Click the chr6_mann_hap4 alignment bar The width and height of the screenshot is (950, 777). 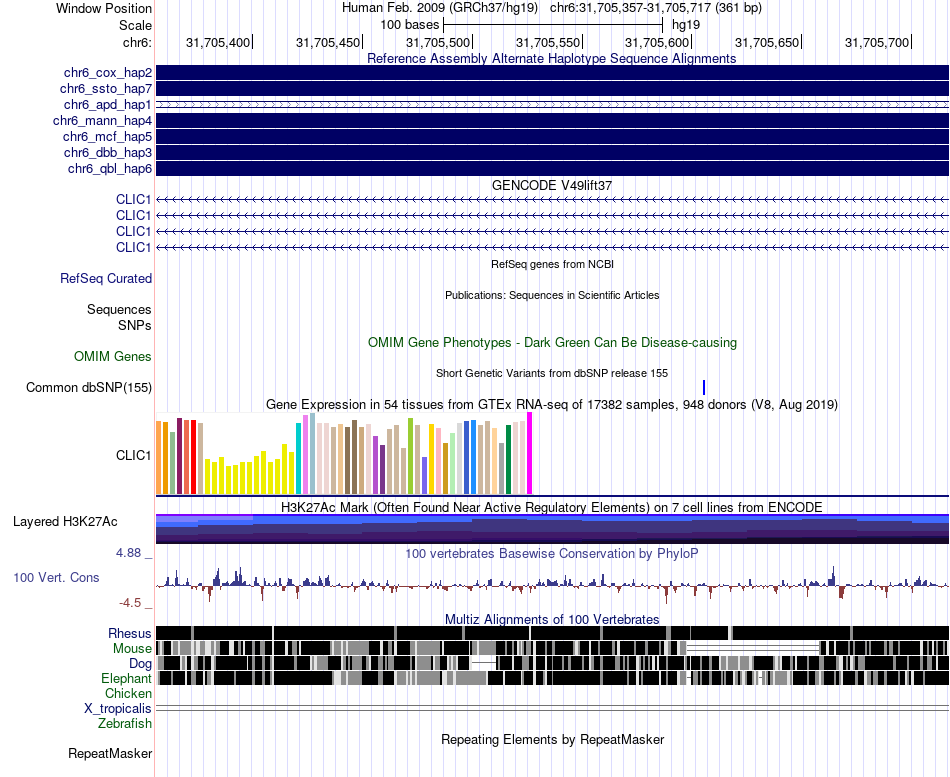click(553, 121)
